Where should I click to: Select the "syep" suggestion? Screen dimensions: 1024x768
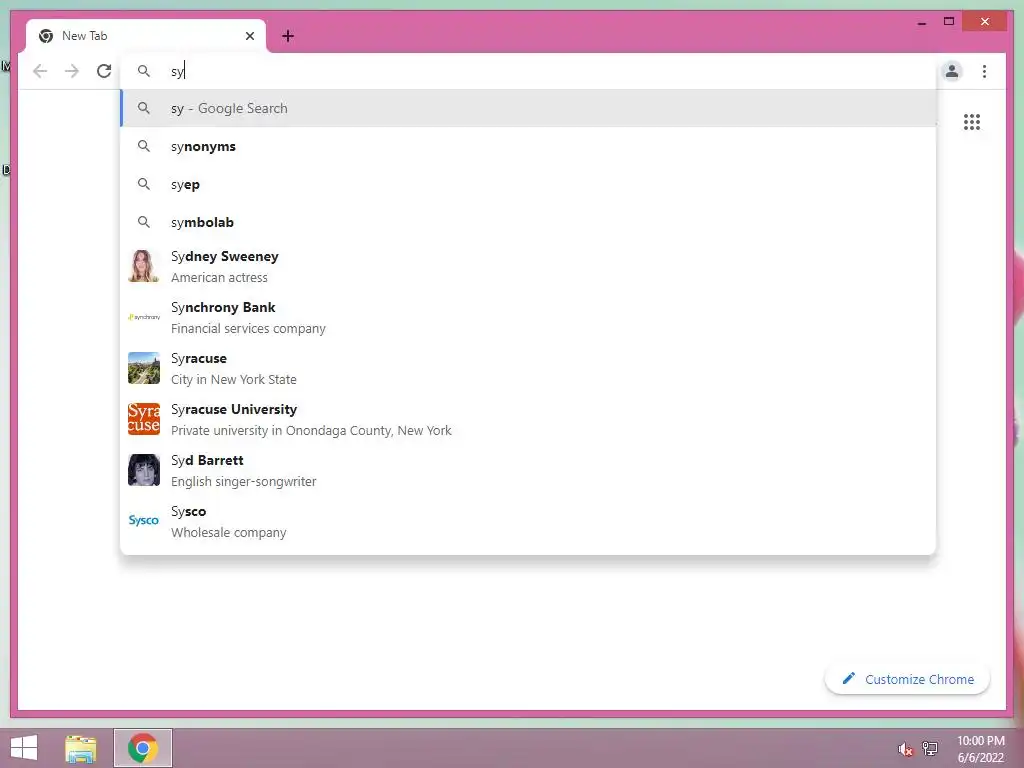528,184
